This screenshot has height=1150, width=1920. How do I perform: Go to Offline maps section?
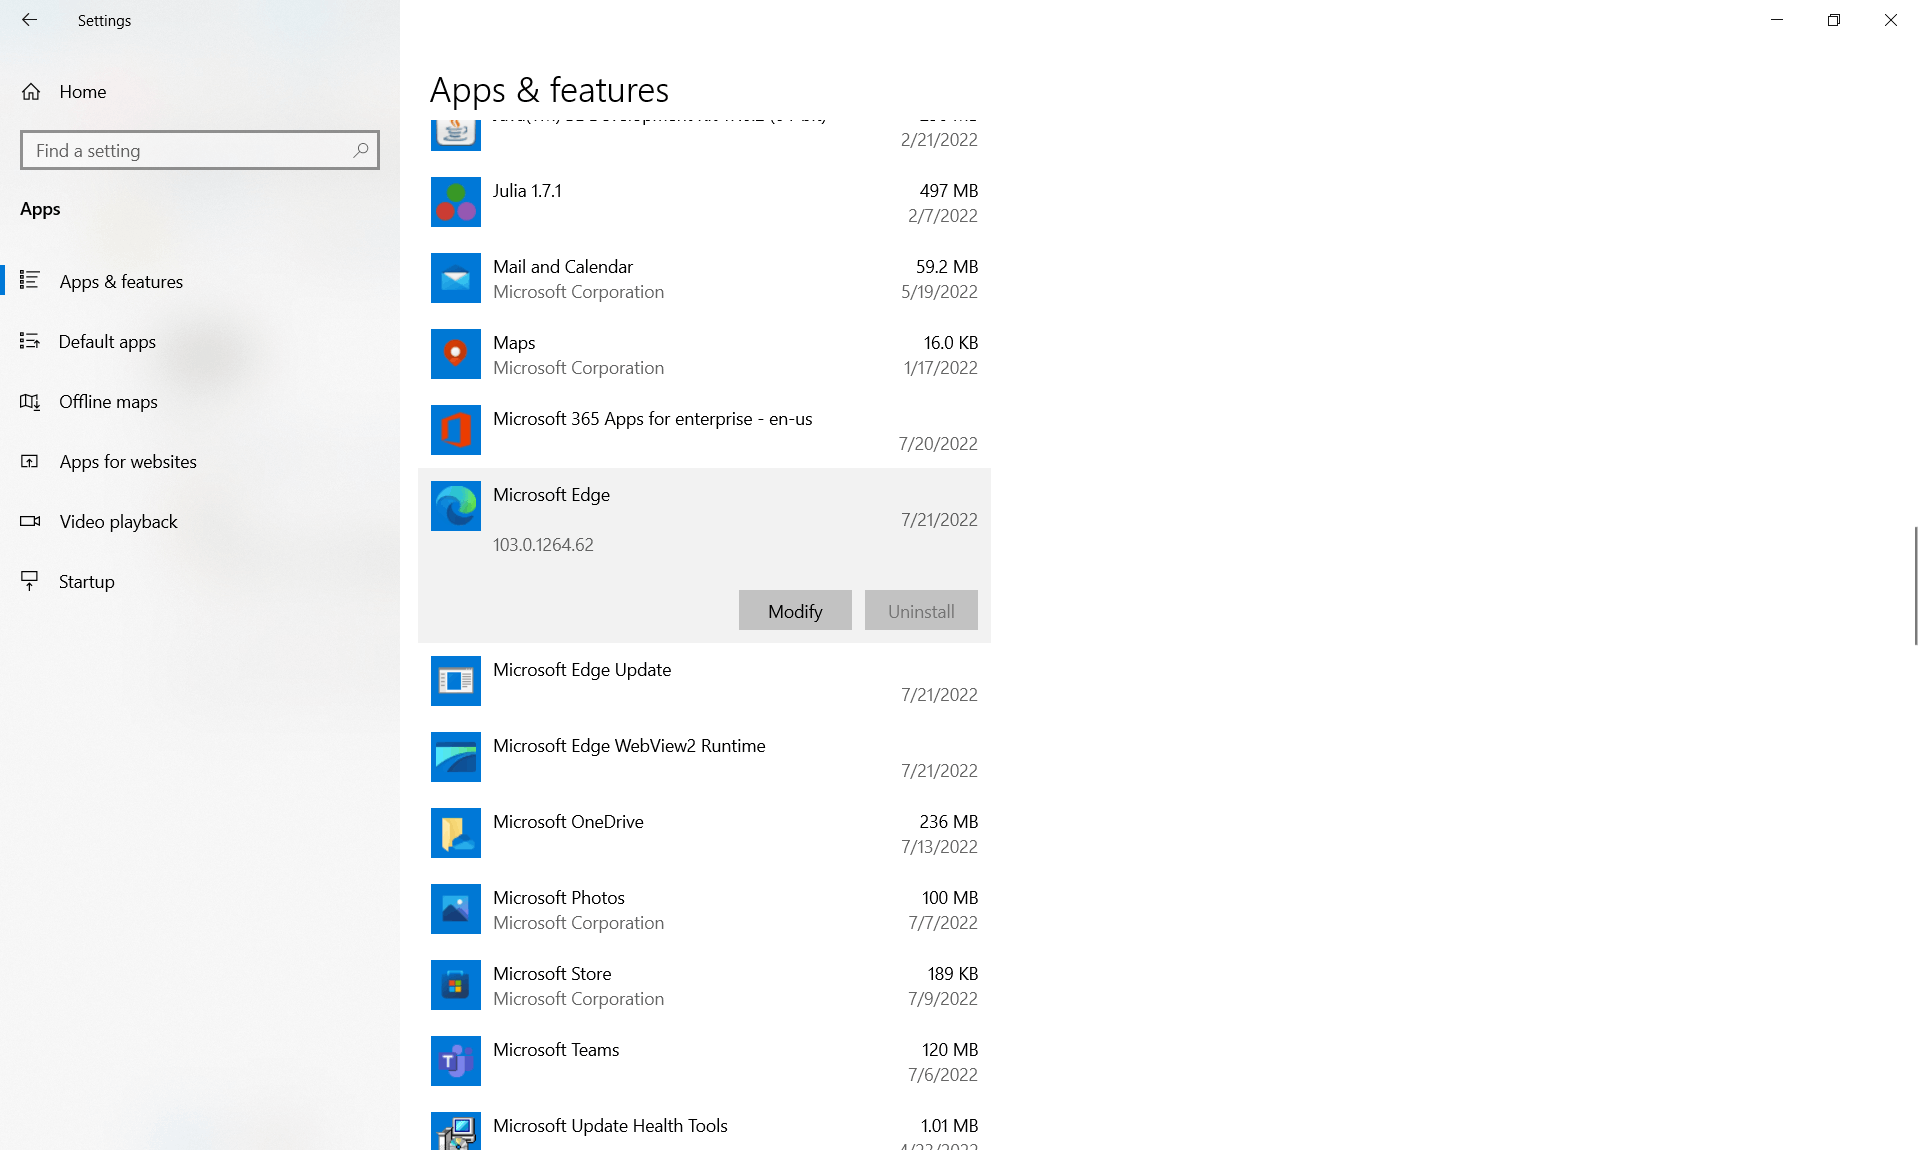click(x=108, y=402)
